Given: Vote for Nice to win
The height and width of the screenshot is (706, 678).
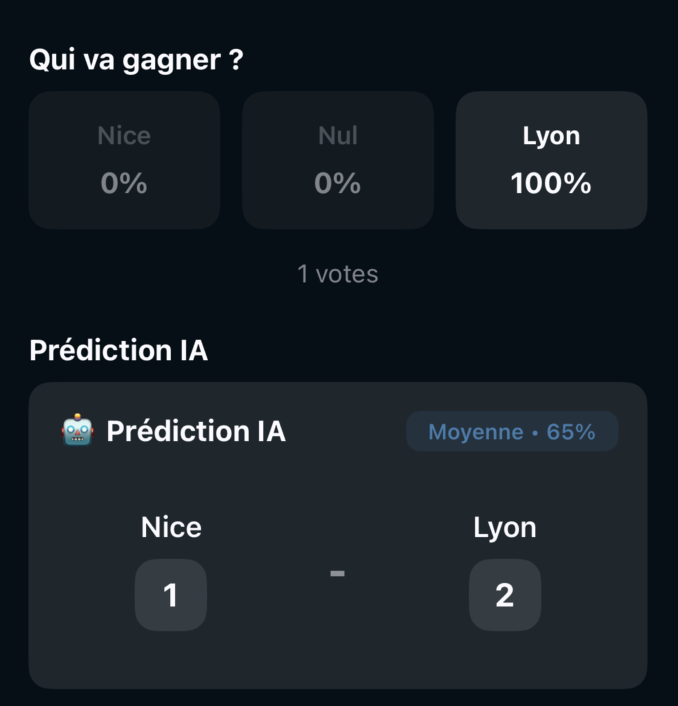Looking at the screenshot, I should click(124, 160).
